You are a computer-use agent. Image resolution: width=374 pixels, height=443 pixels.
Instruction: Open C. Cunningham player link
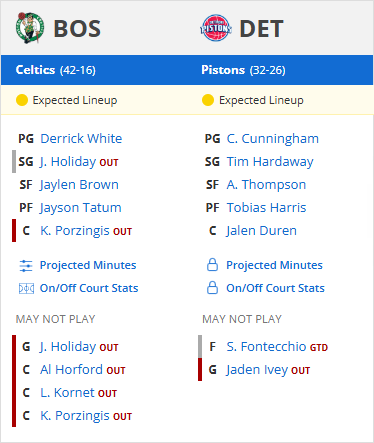273,139
